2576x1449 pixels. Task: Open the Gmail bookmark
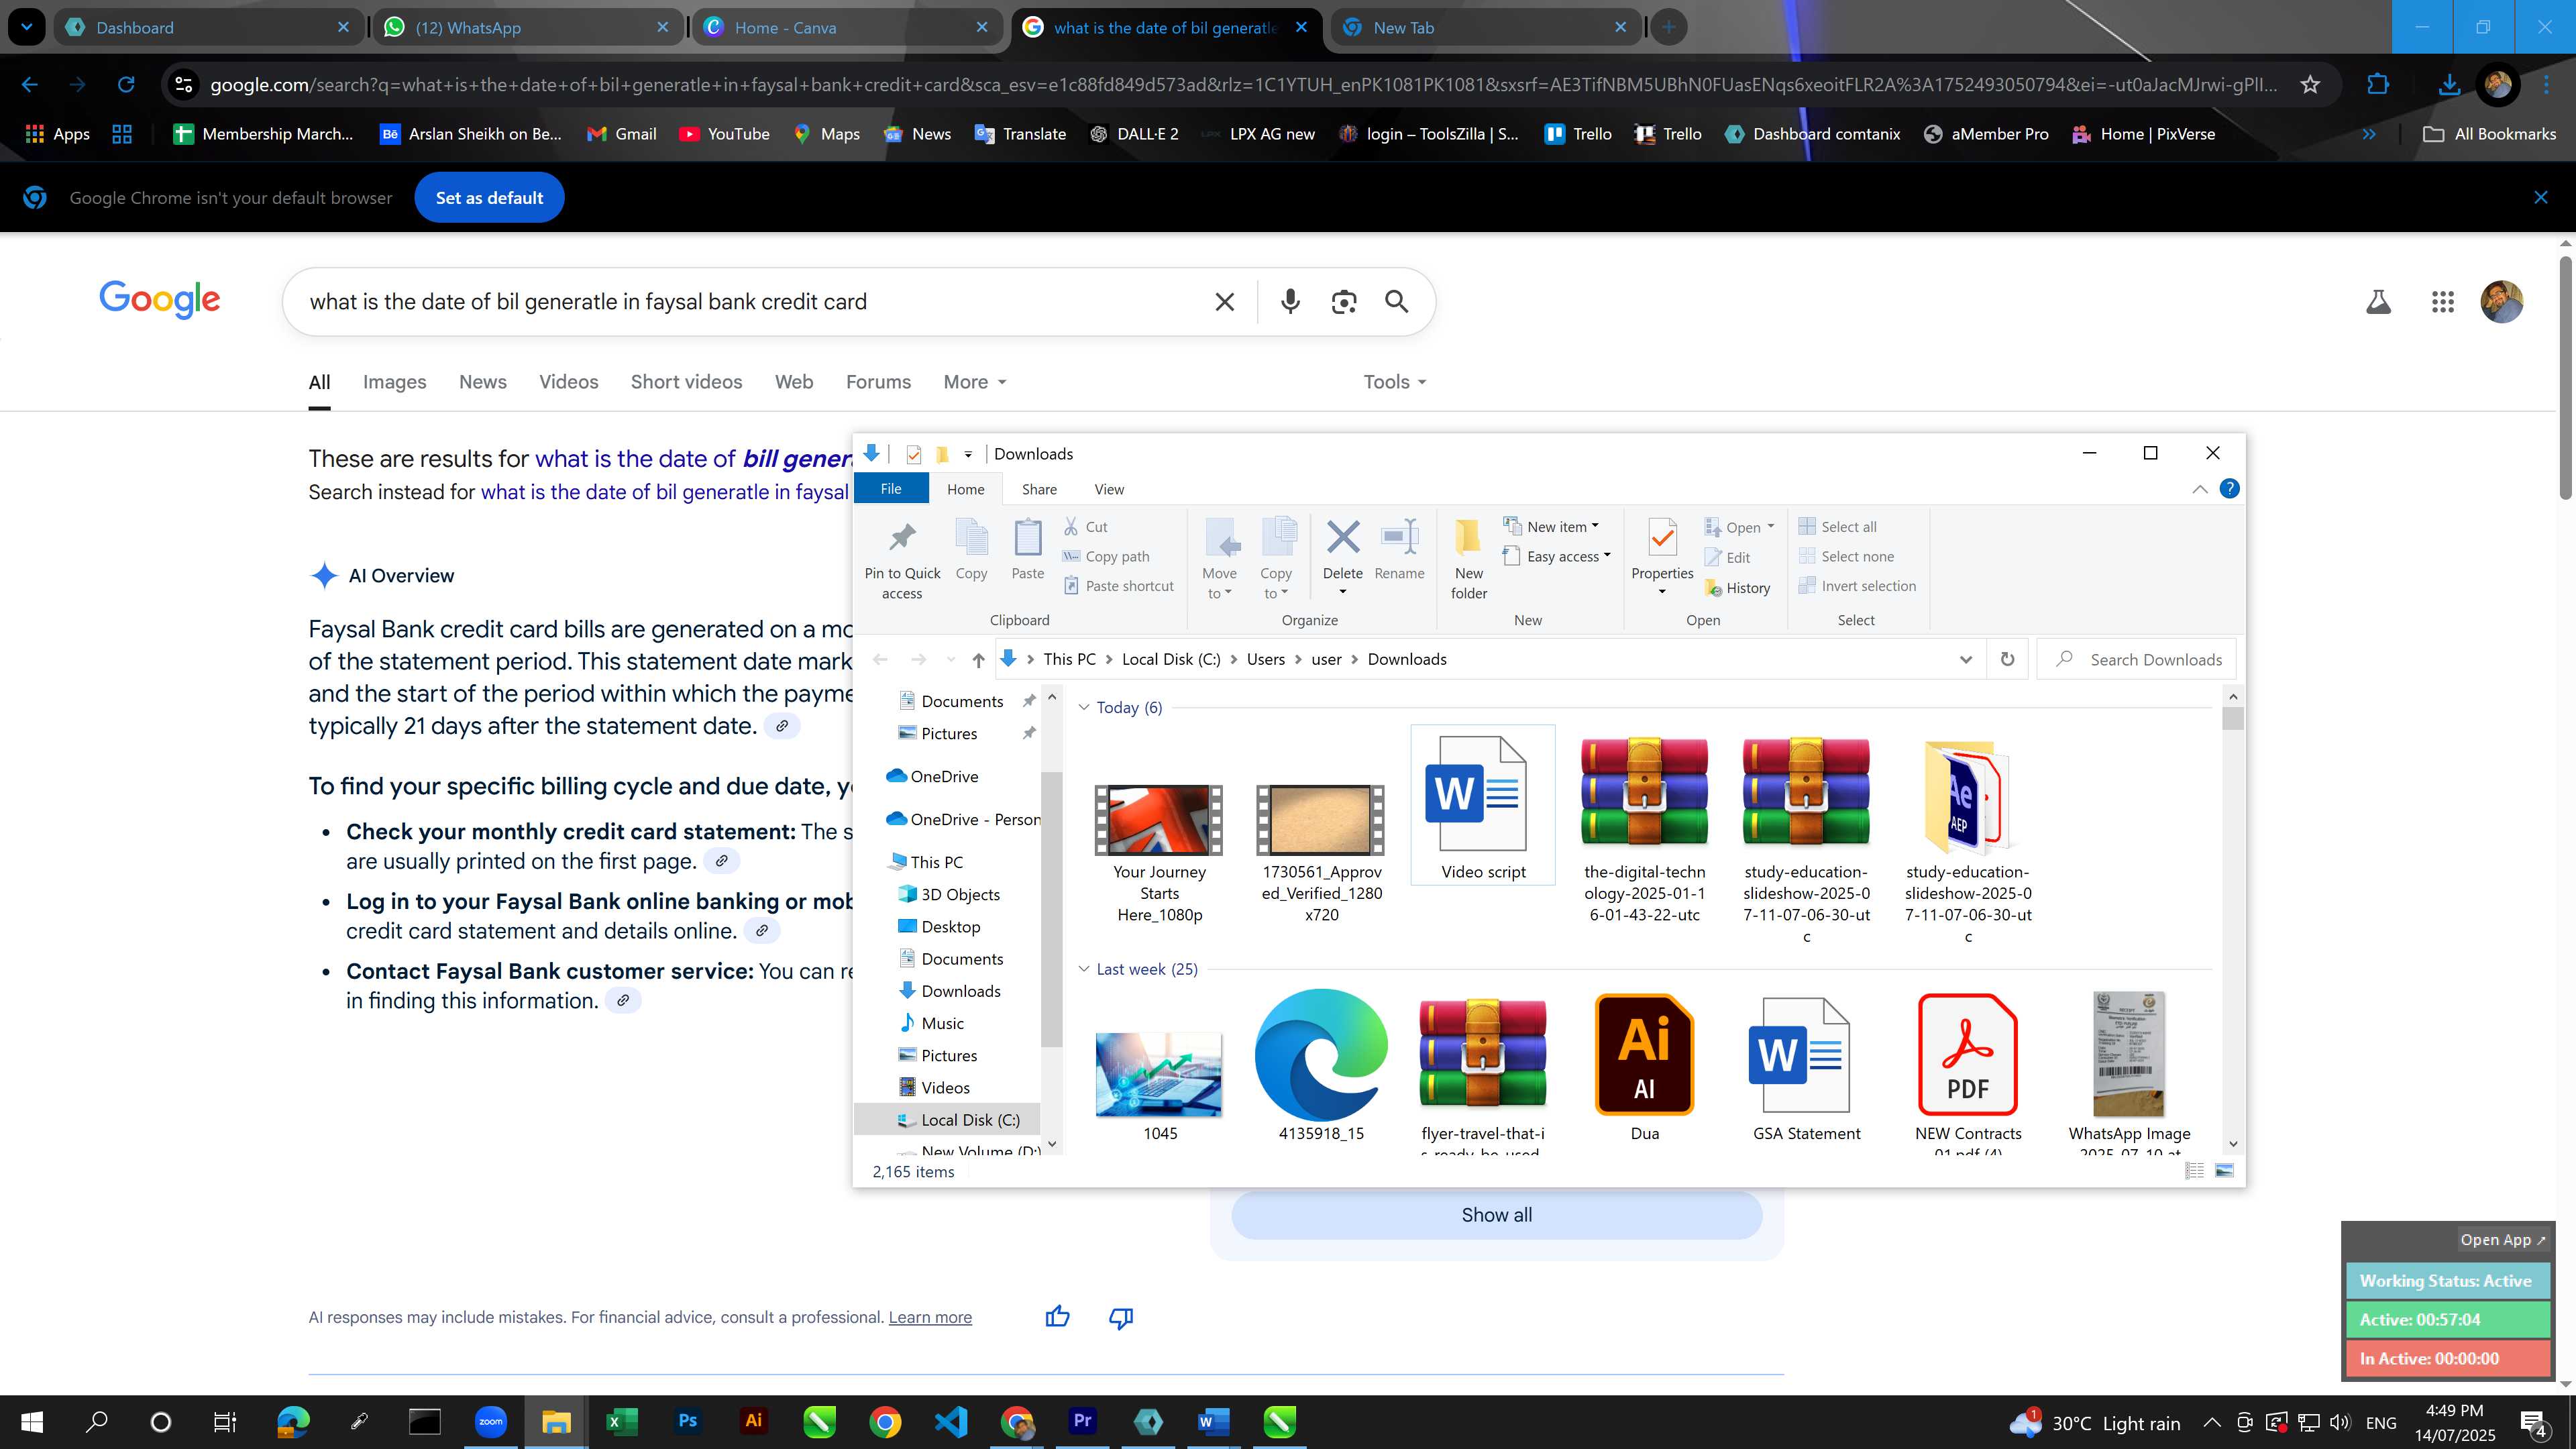[621, 134]
